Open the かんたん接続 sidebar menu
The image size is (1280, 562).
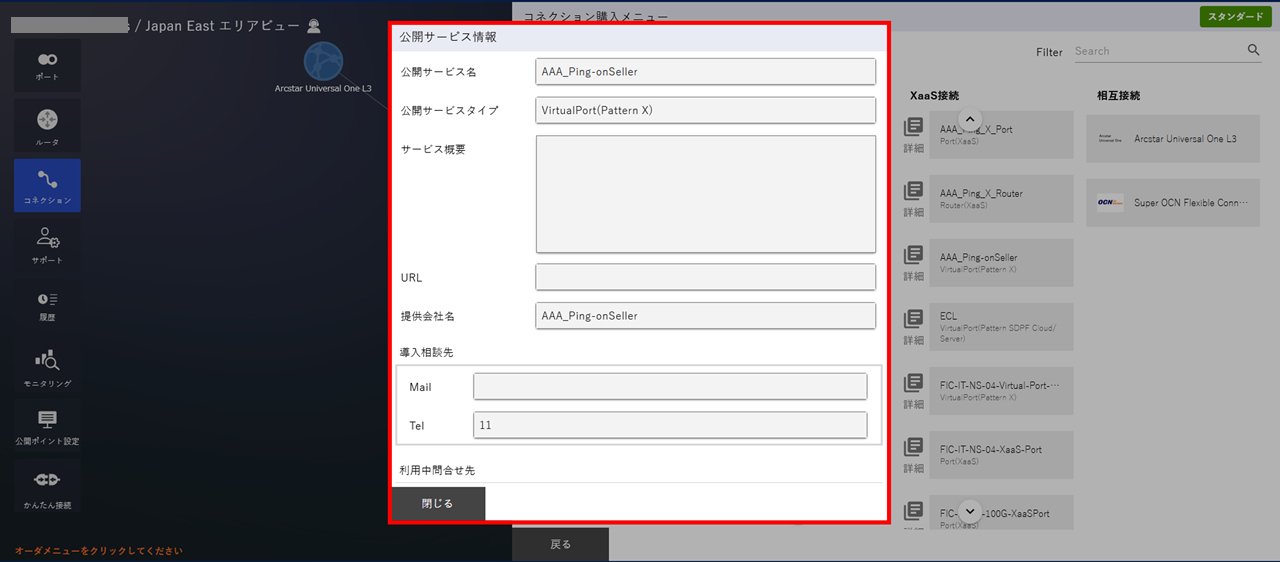pyautogui.click(x=47, y=488)
